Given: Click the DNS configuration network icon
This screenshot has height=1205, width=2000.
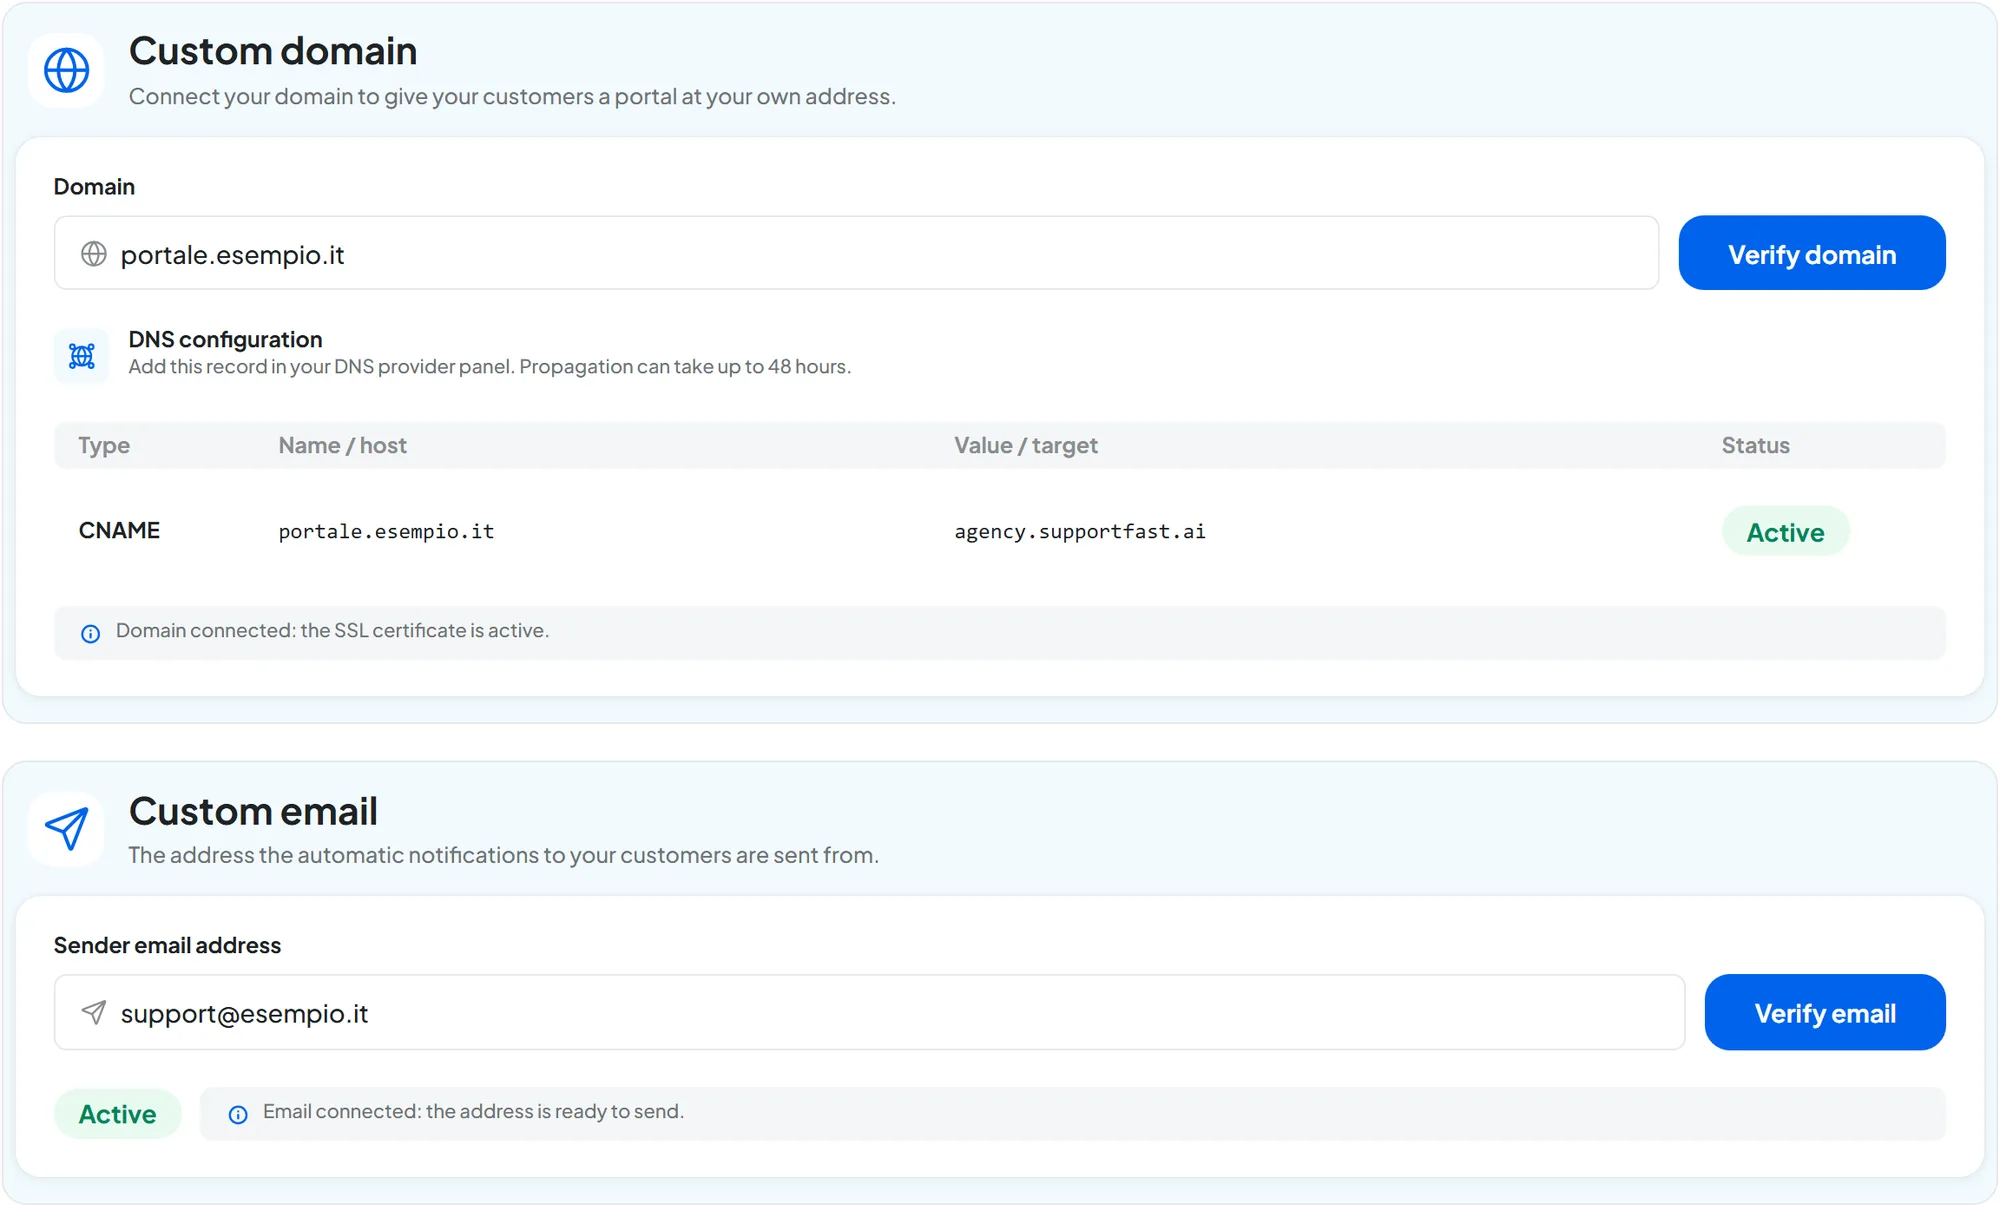Looking at the screenshot, I should coord(81,355).
